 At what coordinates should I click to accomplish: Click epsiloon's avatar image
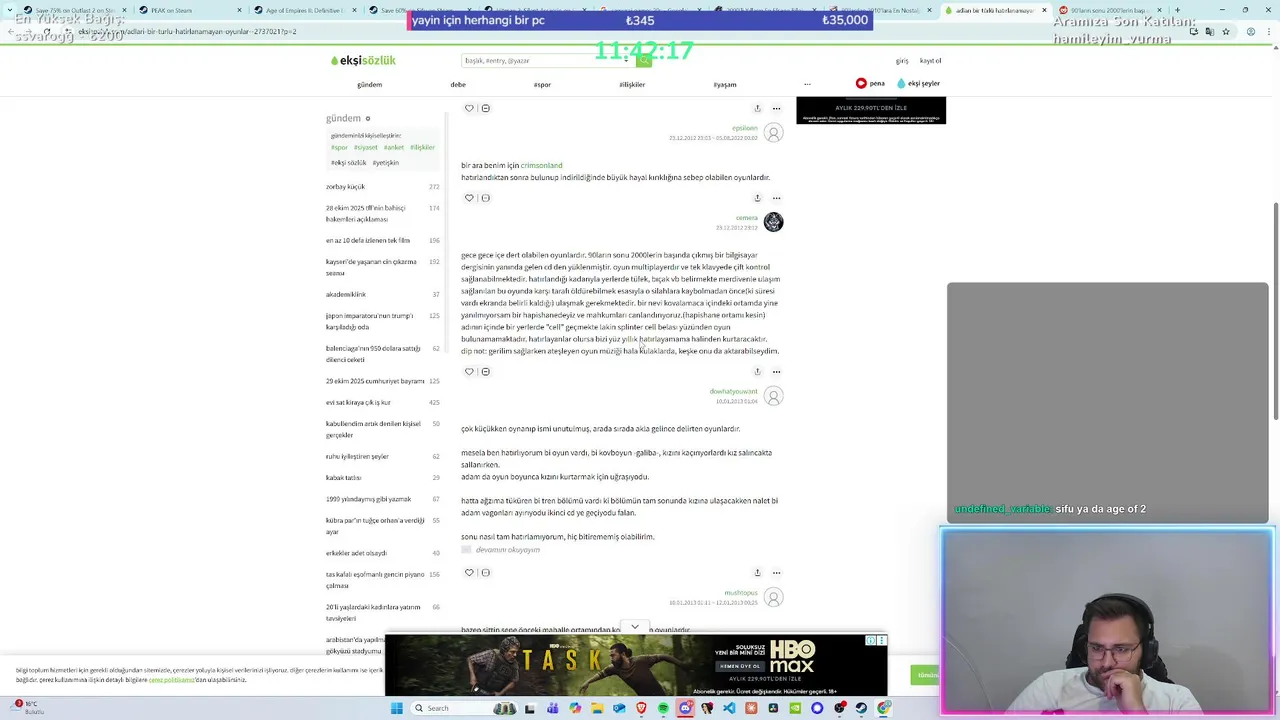click(x=773, y=133)
